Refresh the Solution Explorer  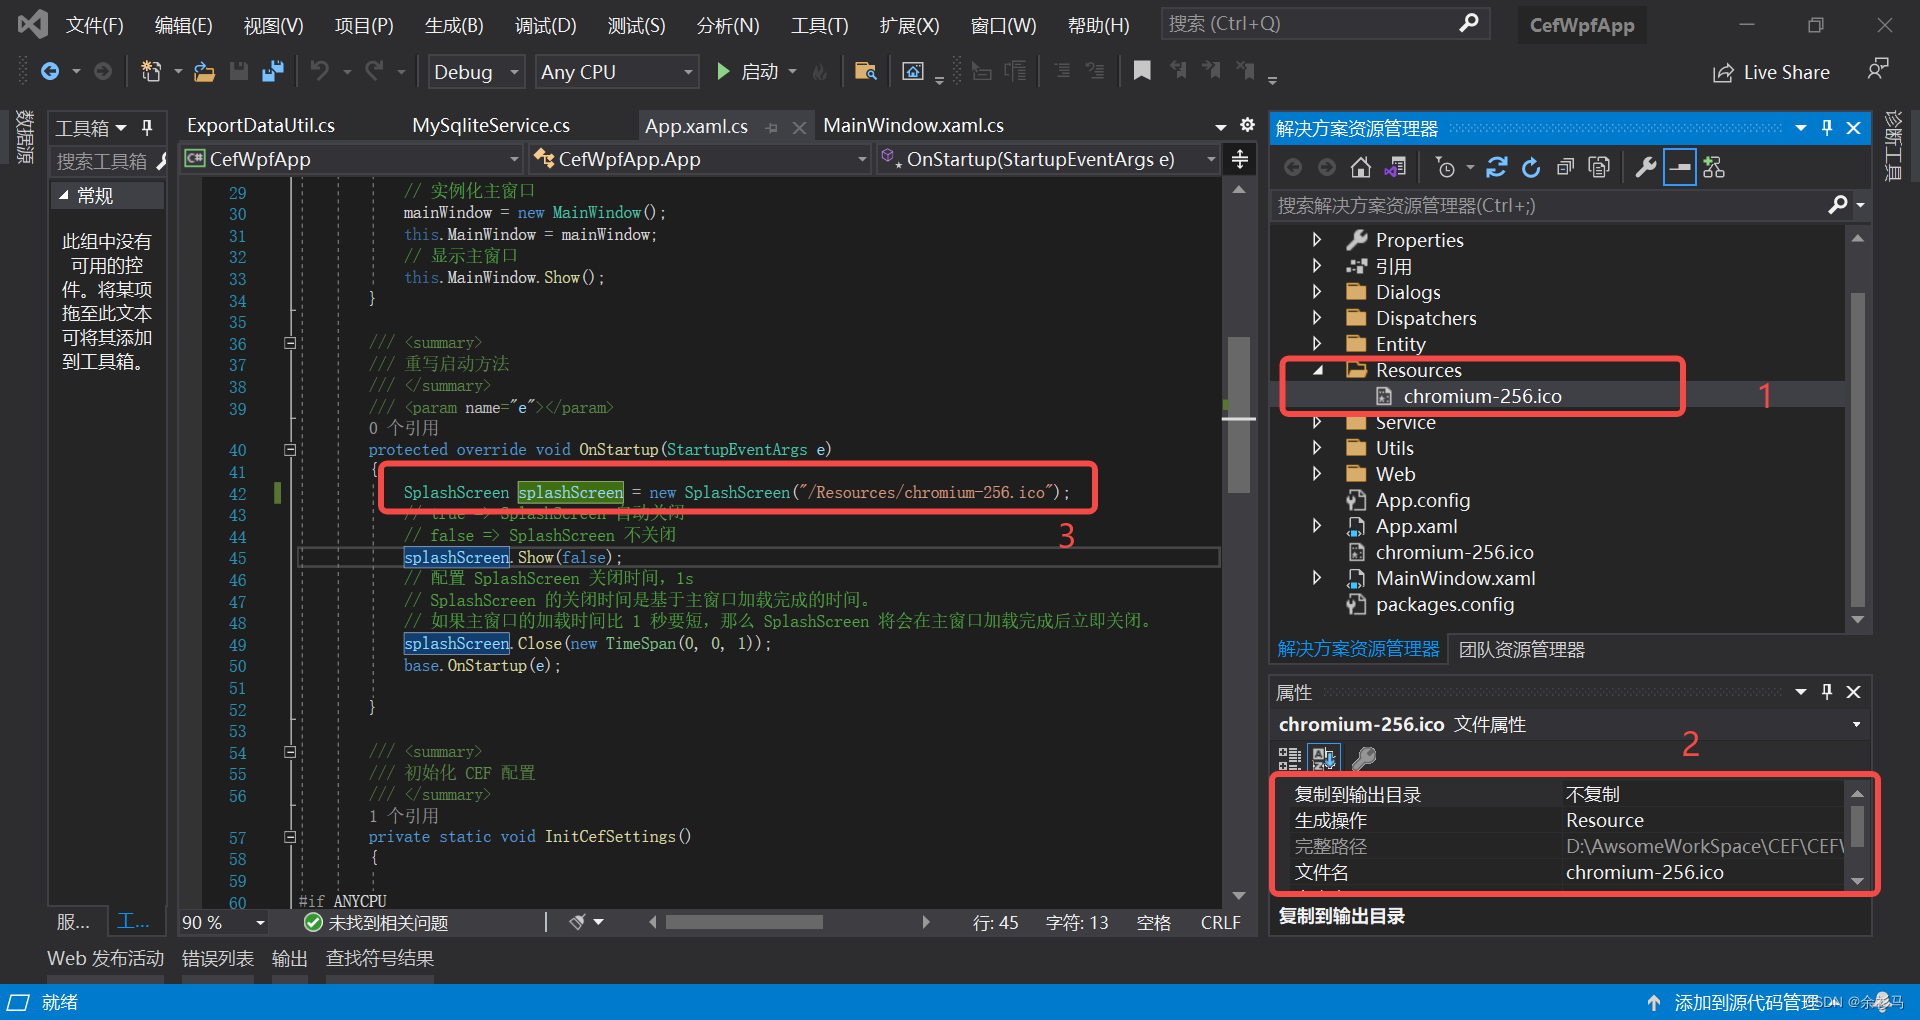coord(1531,167)
